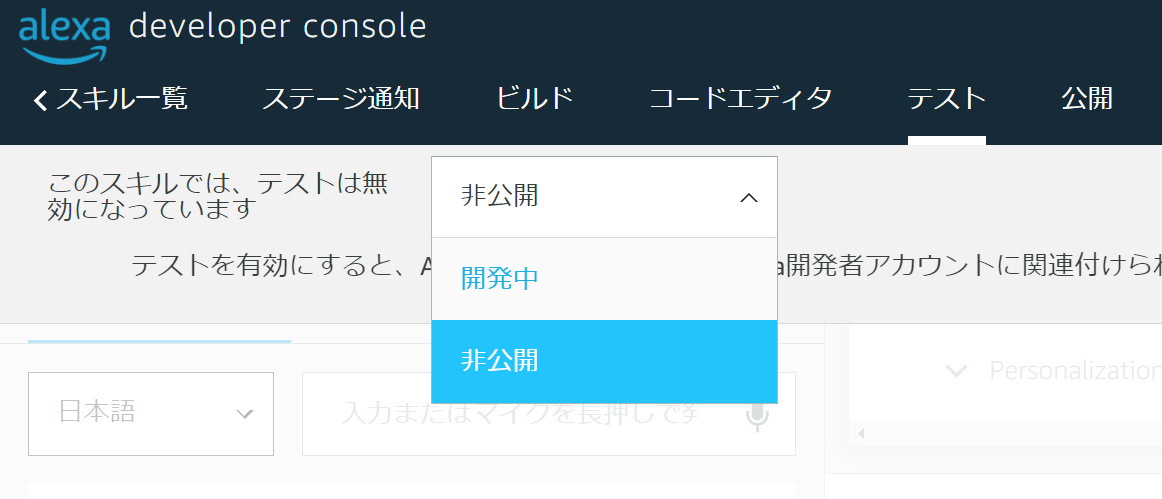Click 'developer console' title text
The height and width of the screenshot is (499, 1162).
[278, 27]
